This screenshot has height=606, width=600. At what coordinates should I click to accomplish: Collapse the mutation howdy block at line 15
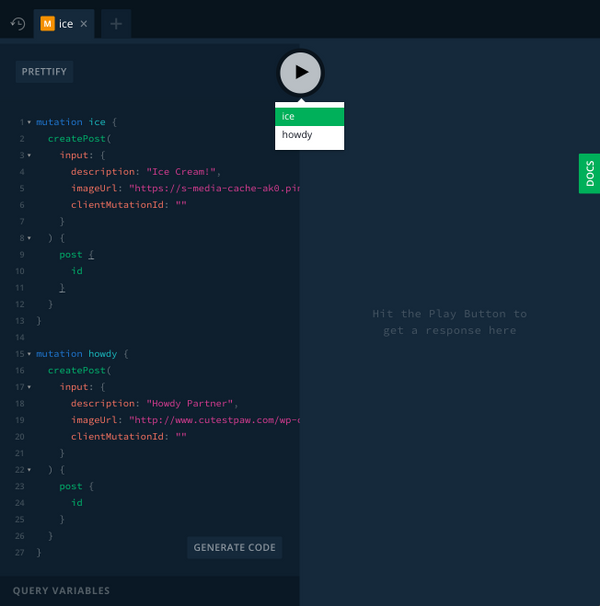(x=29, y=354)
